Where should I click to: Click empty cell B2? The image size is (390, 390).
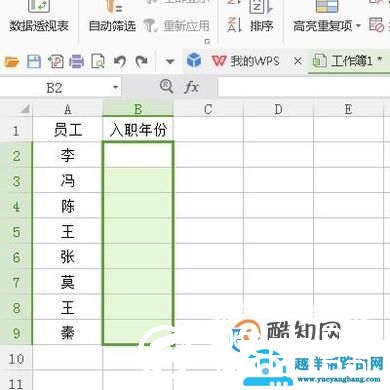coord(138,155)
